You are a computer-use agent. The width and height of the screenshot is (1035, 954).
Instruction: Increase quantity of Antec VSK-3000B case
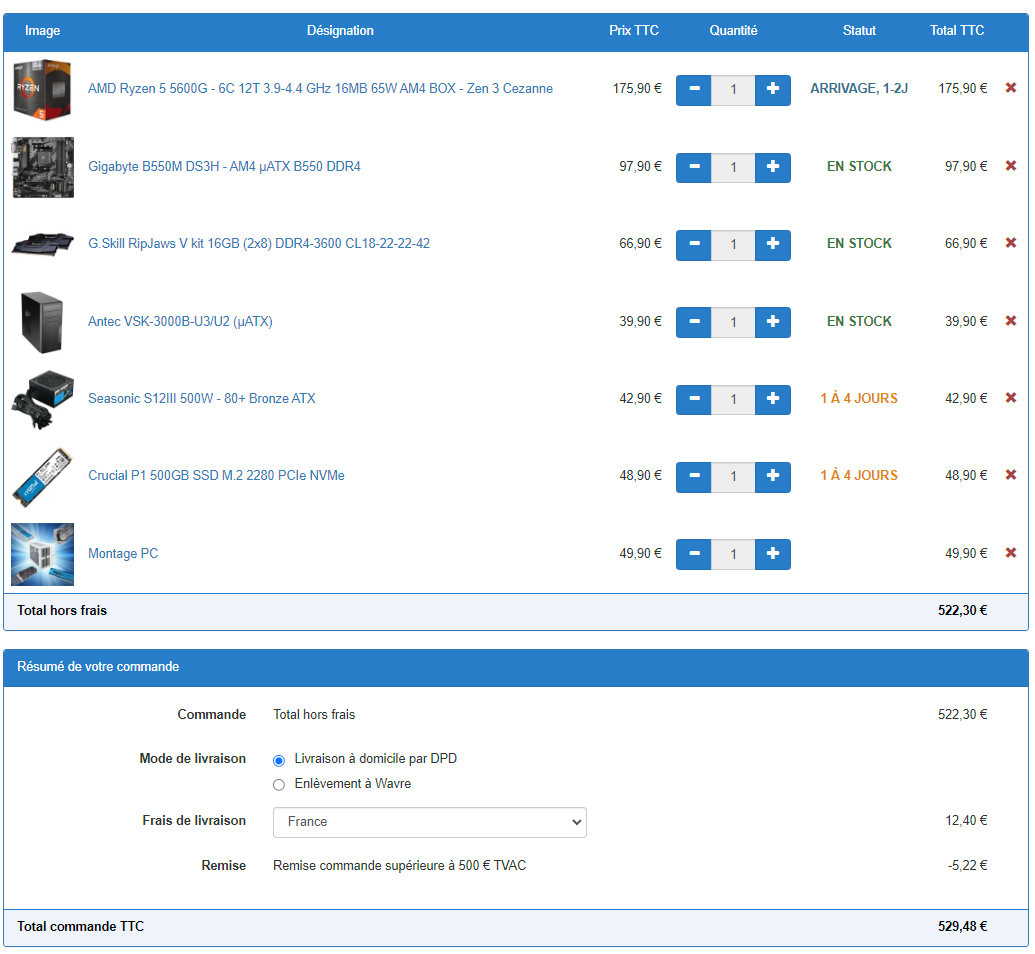(x=772, y=322)
